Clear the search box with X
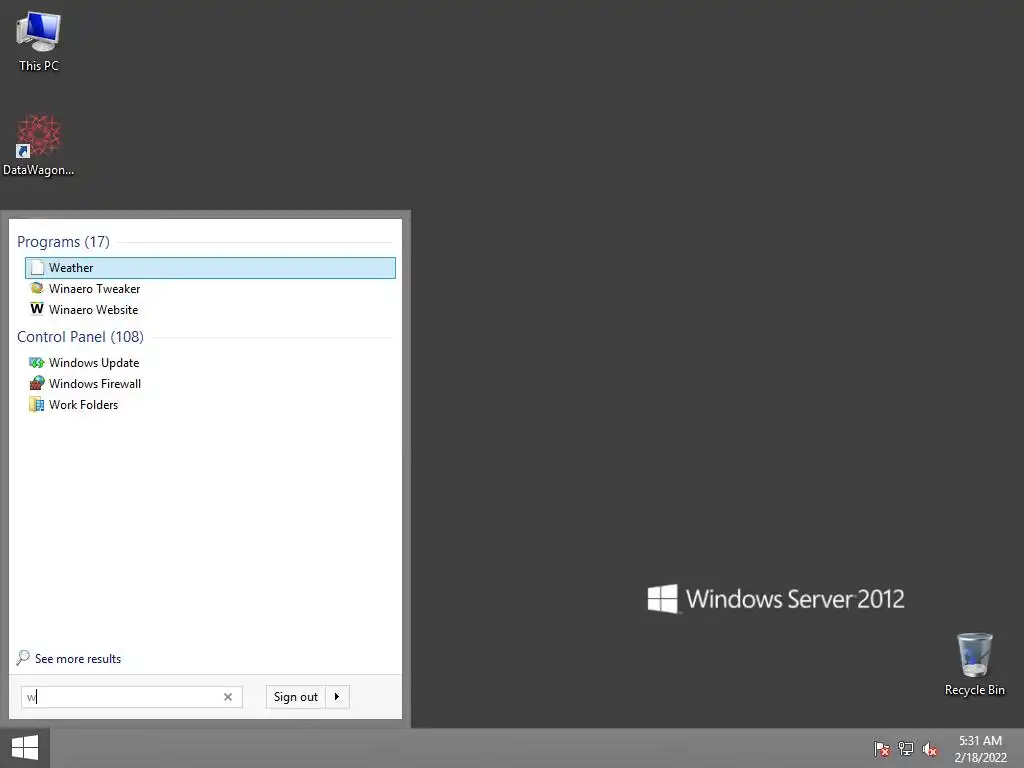 [228, 697]
